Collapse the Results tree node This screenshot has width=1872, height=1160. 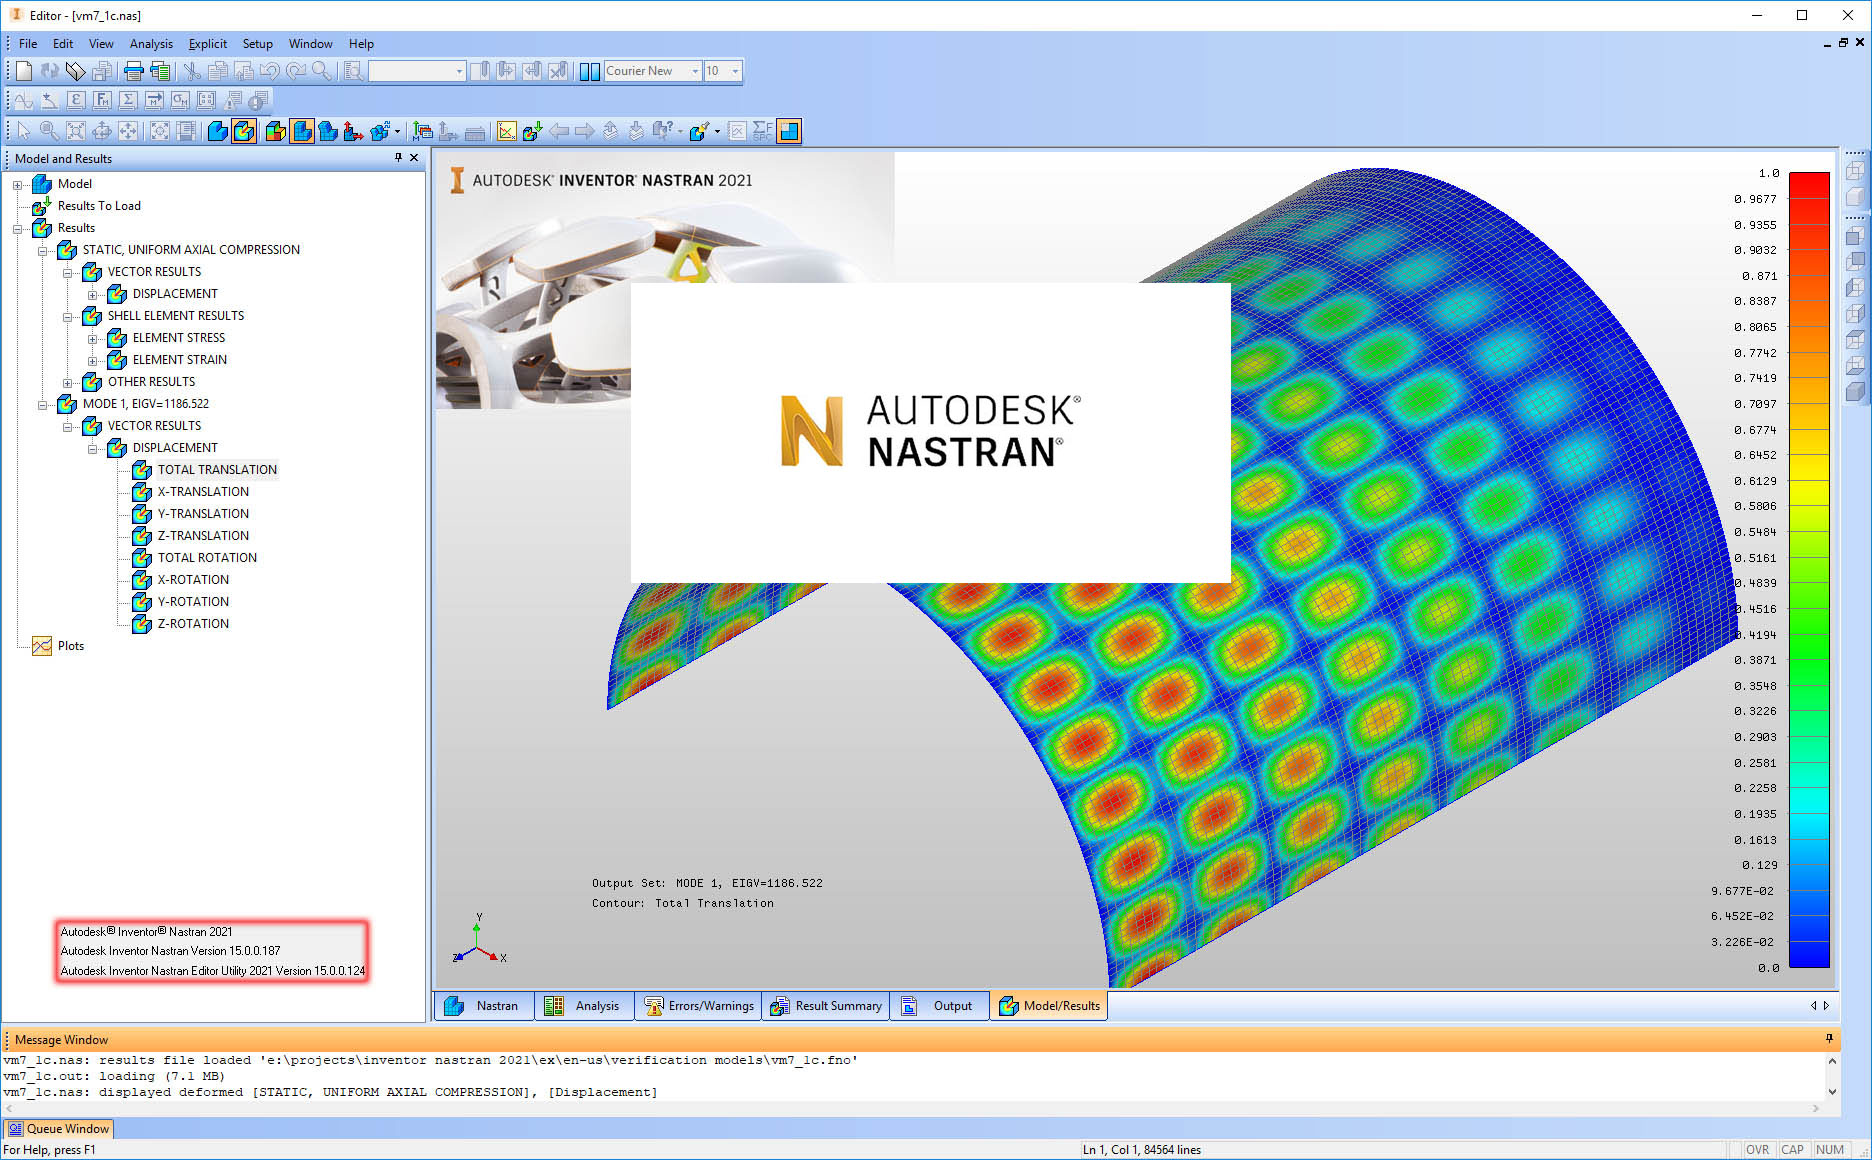tap(17, 229)
